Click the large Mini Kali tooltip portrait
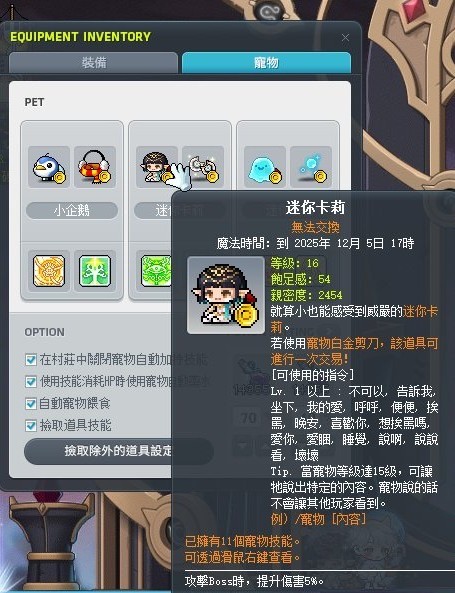This screenshot has height=593, width=455. 226,295
